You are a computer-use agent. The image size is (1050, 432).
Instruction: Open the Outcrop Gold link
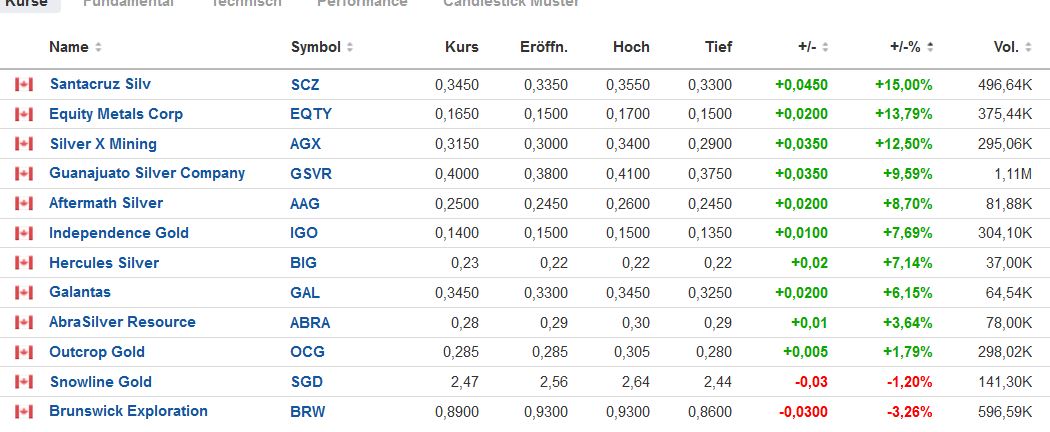click(97, 352)
